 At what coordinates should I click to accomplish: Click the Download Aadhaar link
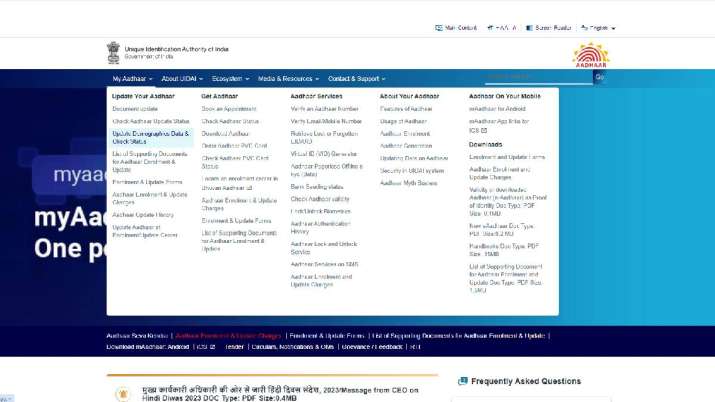pyautogui.click(x=226, y=133)
